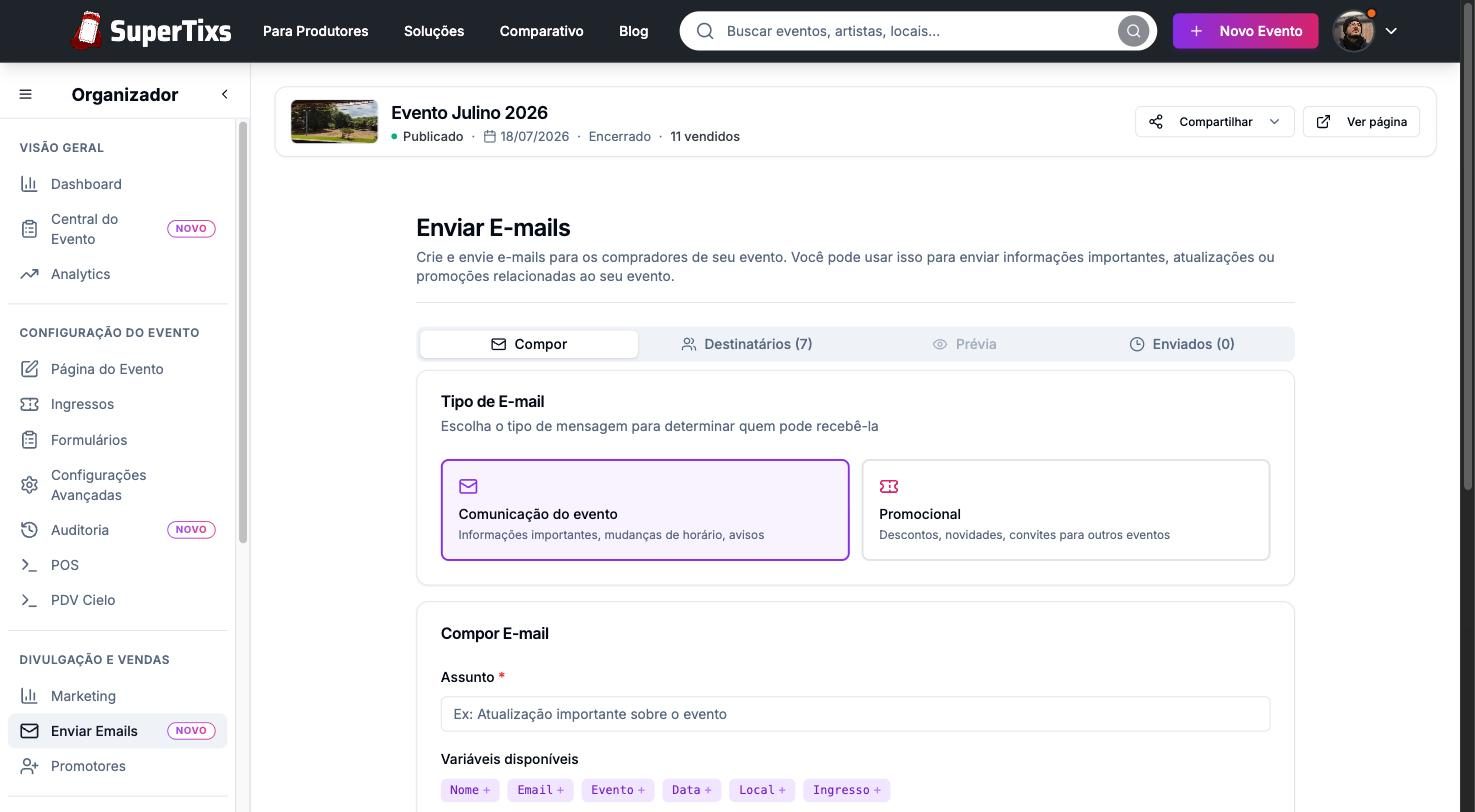The height and width of the screenshot is (812, 1475).
Task: Go to Analytics
Action: pos(118,274)
